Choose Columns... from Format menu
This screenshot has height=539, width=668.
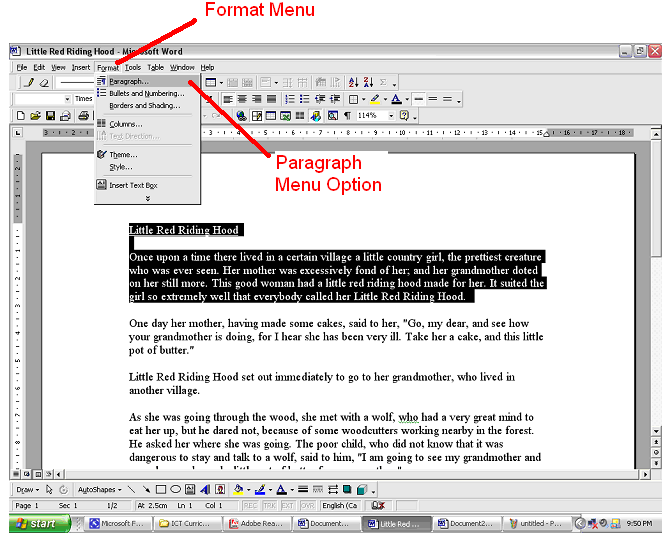pos(147,124)
